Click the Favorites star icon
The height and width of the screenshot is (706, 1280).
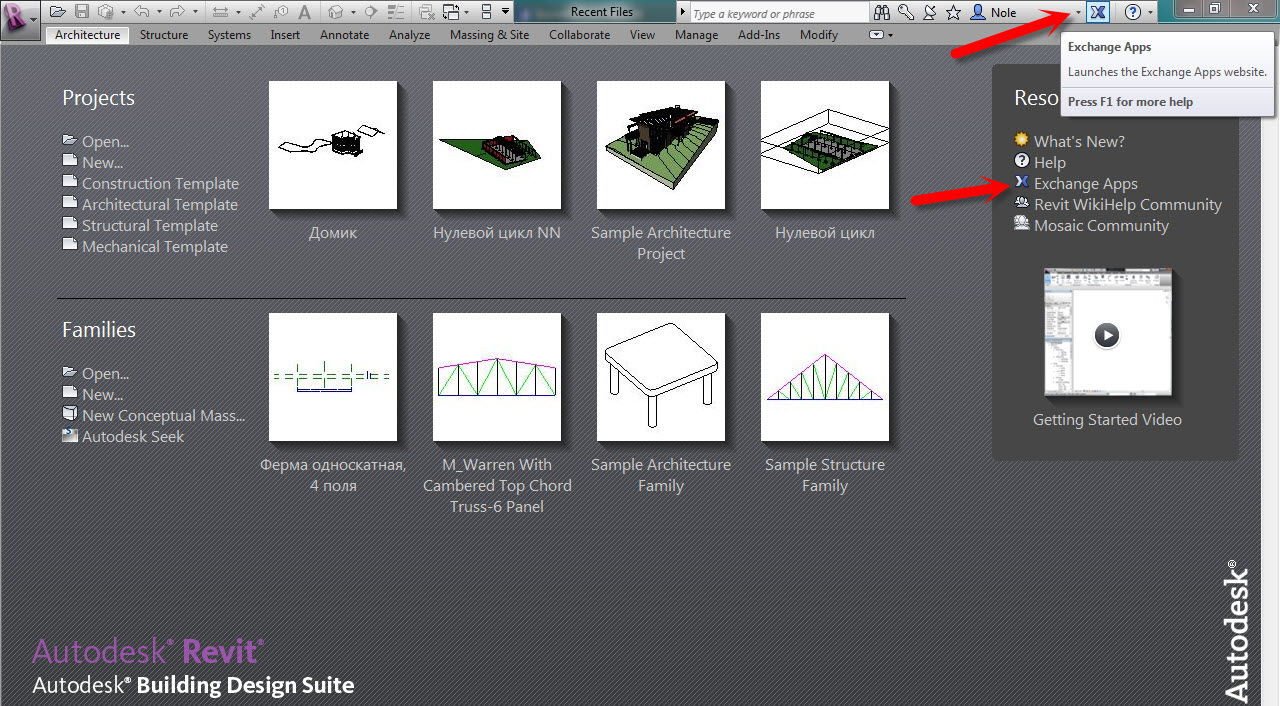point(953,13)
